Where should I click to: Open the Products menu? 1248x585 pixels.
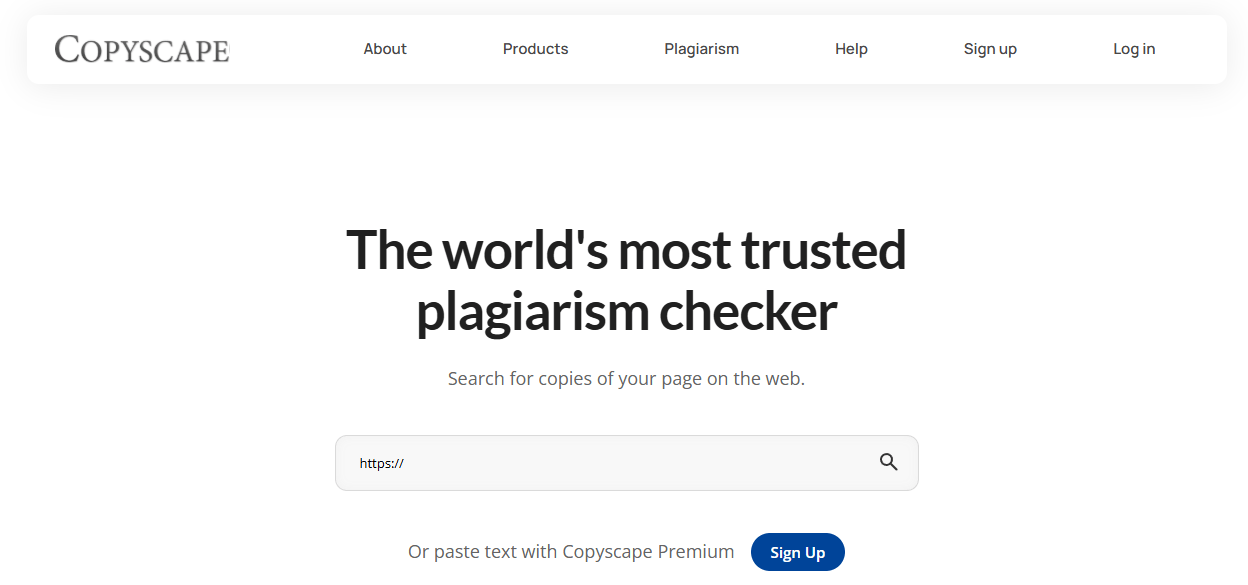pyautogui.click(x=535, y=49)
